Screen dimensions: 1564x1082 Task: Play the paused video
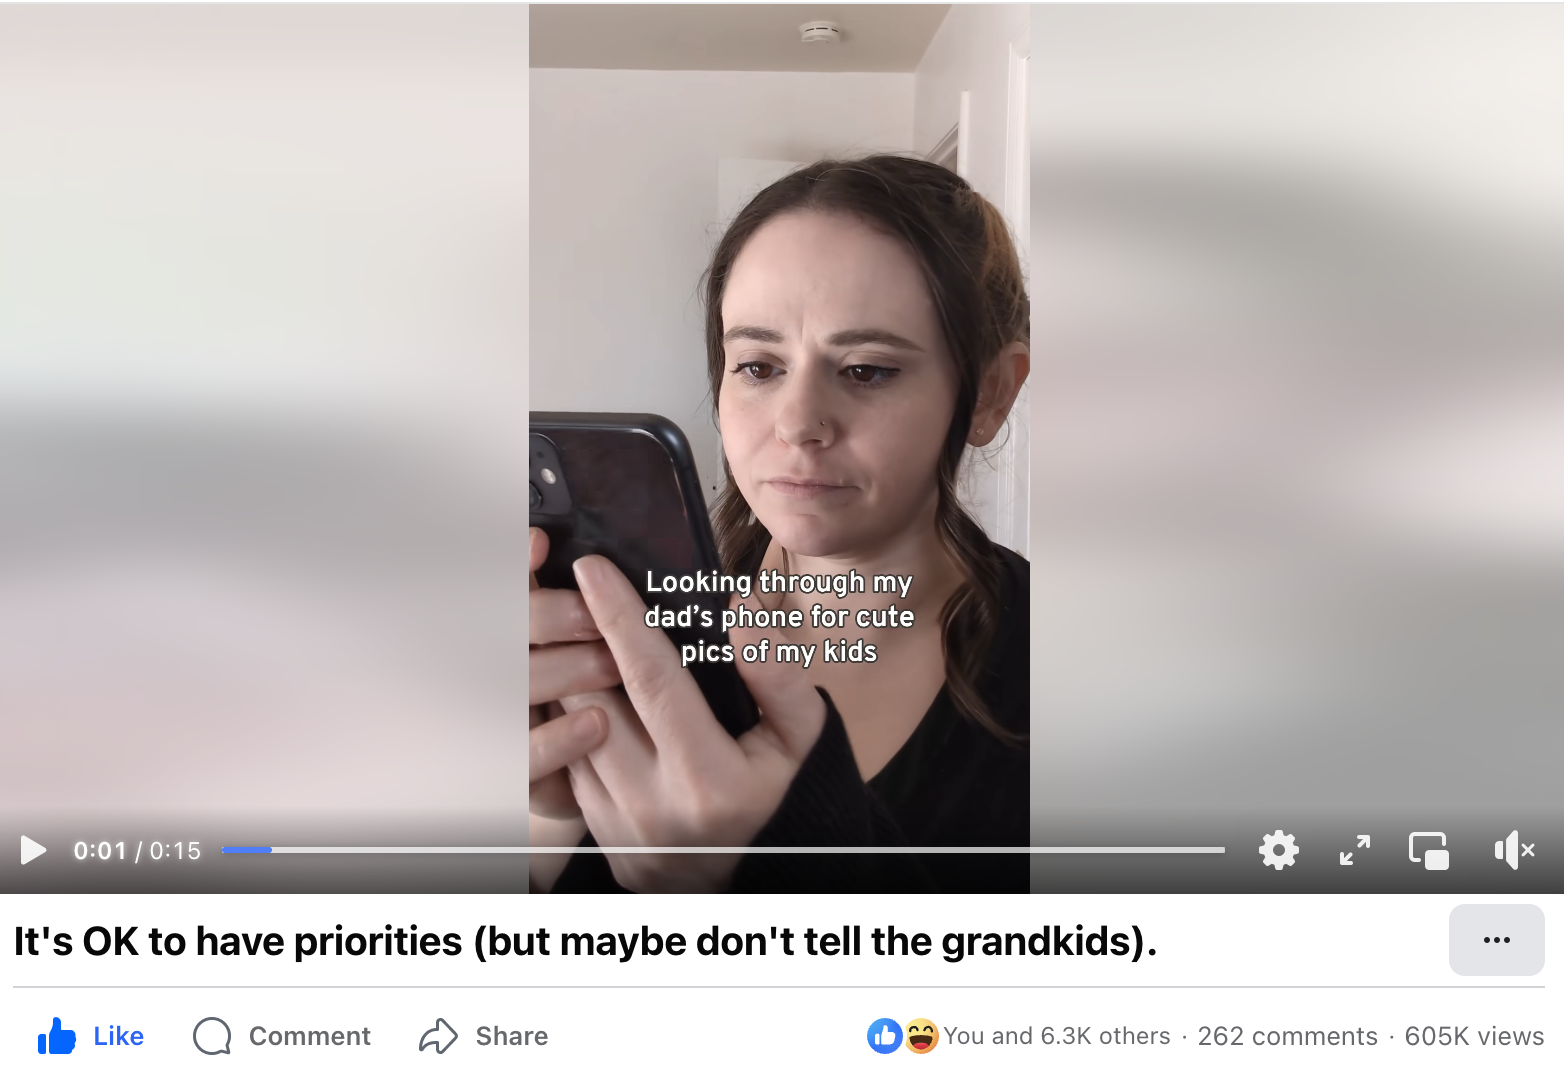(33, 851)
